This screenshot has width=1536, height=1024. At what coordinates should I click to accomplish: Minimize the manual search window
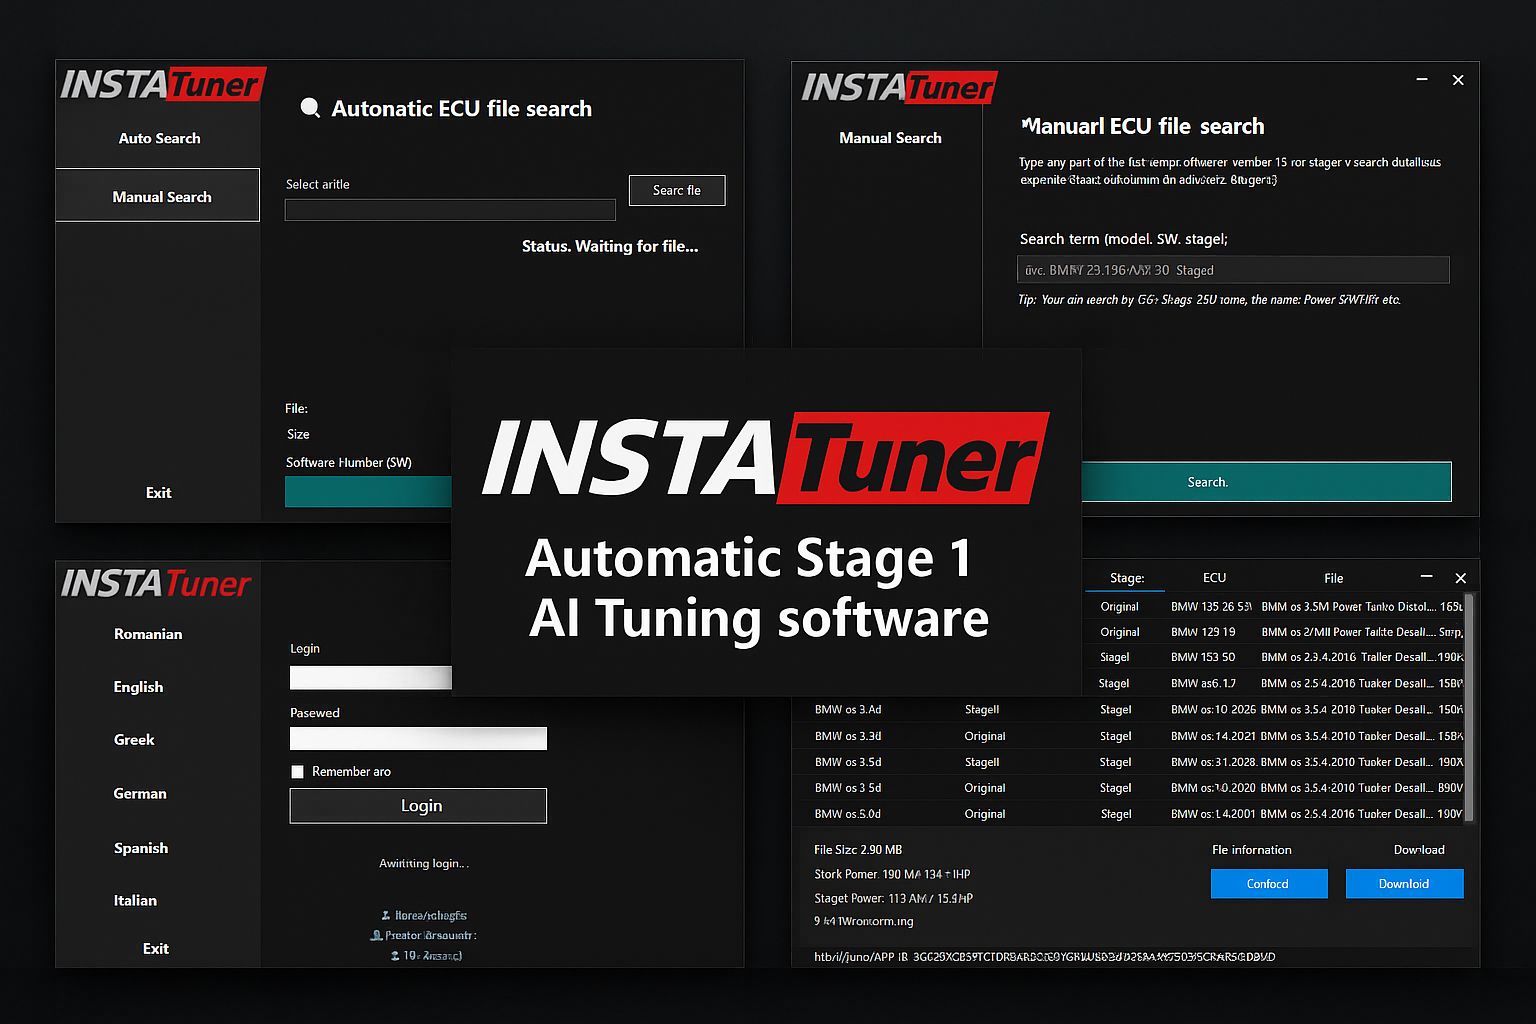(1422, 79)
